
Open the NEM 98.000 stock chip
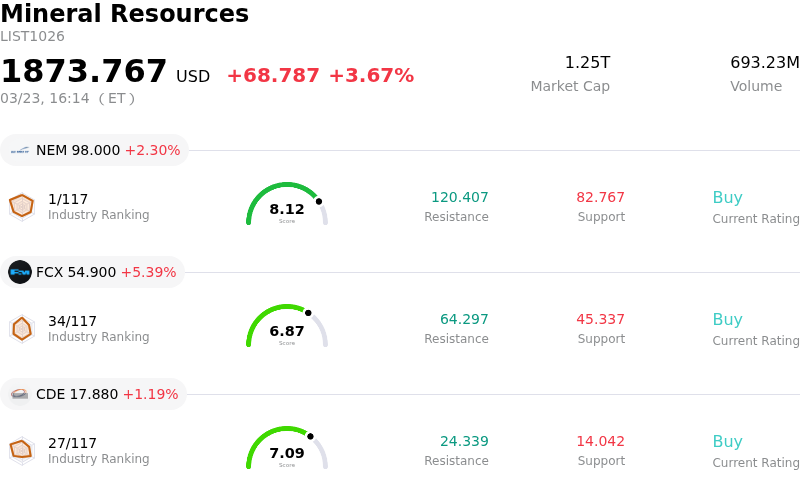click(95, 151)
